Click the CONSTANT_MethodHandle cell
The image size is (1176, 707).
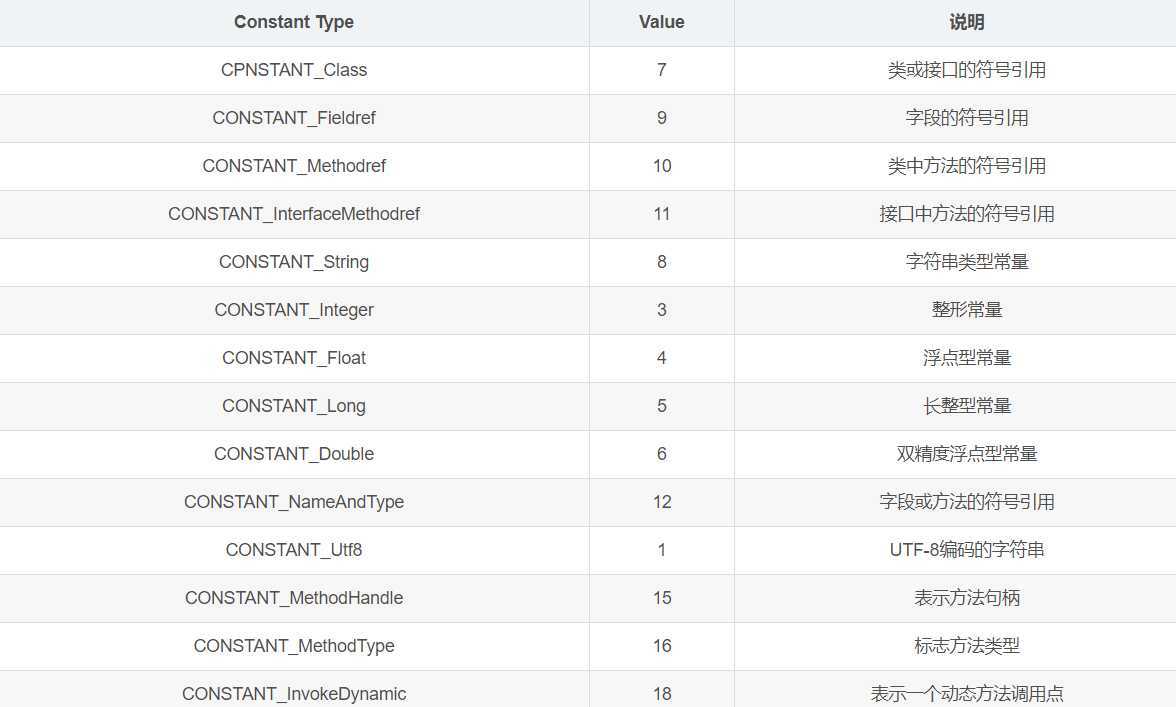294,598
